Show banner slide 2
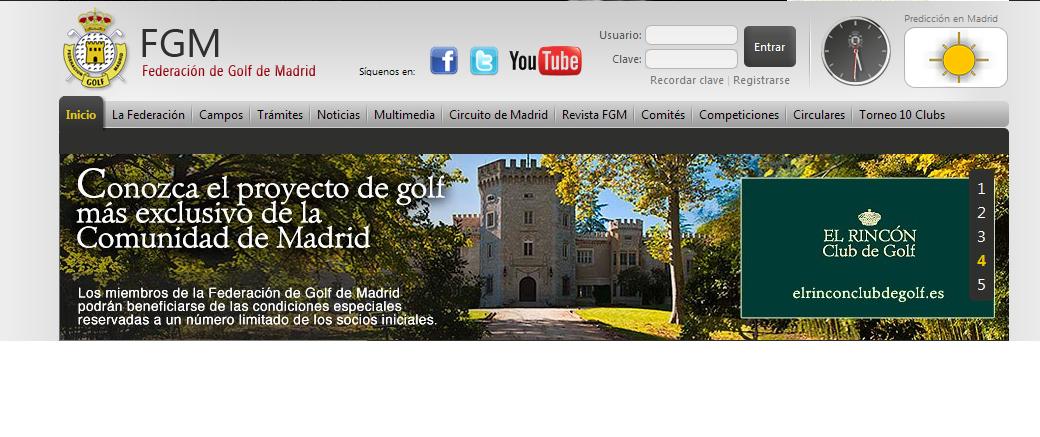 pyautogui.click(x=982, y=213)
